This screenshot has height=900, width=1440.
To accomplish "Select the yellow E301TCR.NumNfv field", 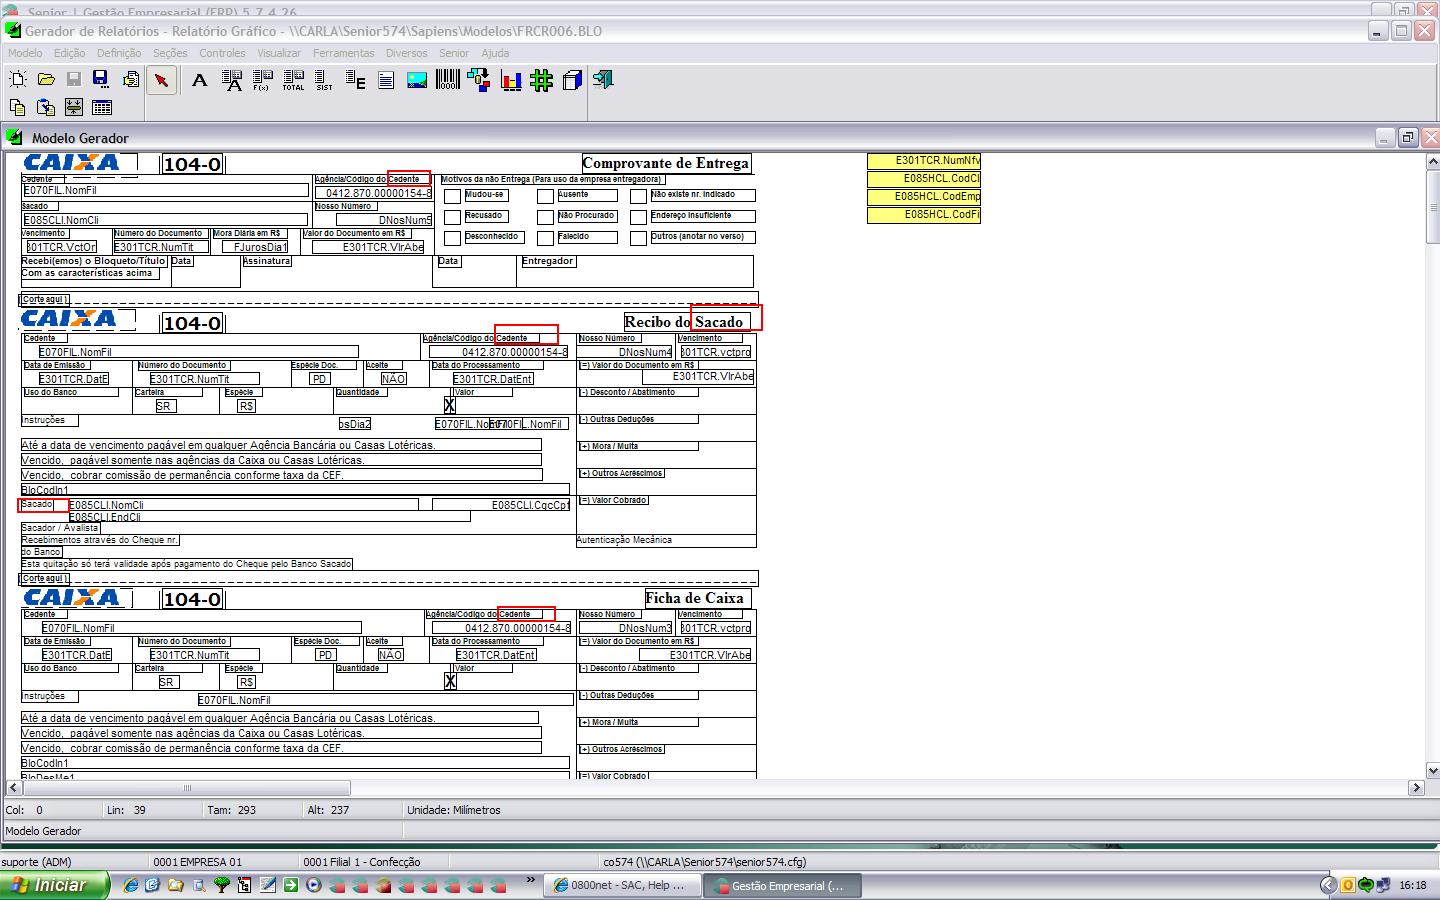I will tap(923, 160).
